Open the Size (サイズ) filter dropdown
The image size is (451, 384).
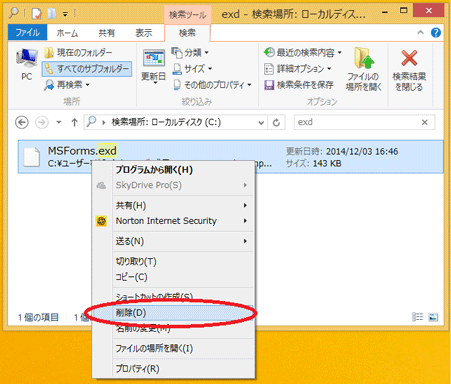pyautogui.click(x=192, y=69)
